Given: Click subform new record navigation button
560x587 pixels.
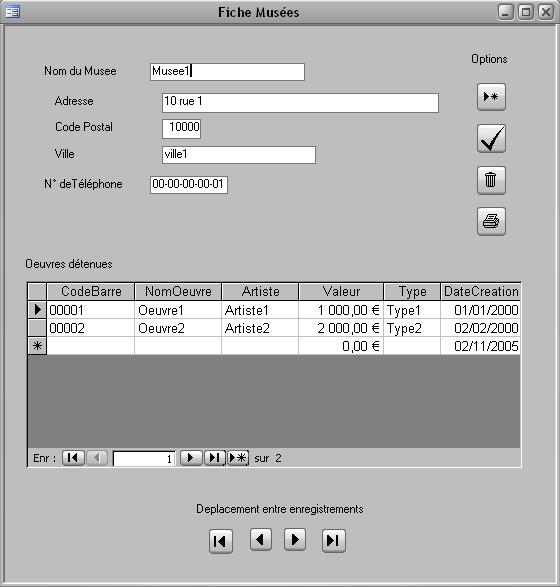Looking at the screenshot, I should pyautogui.click(x=238, y=458).
